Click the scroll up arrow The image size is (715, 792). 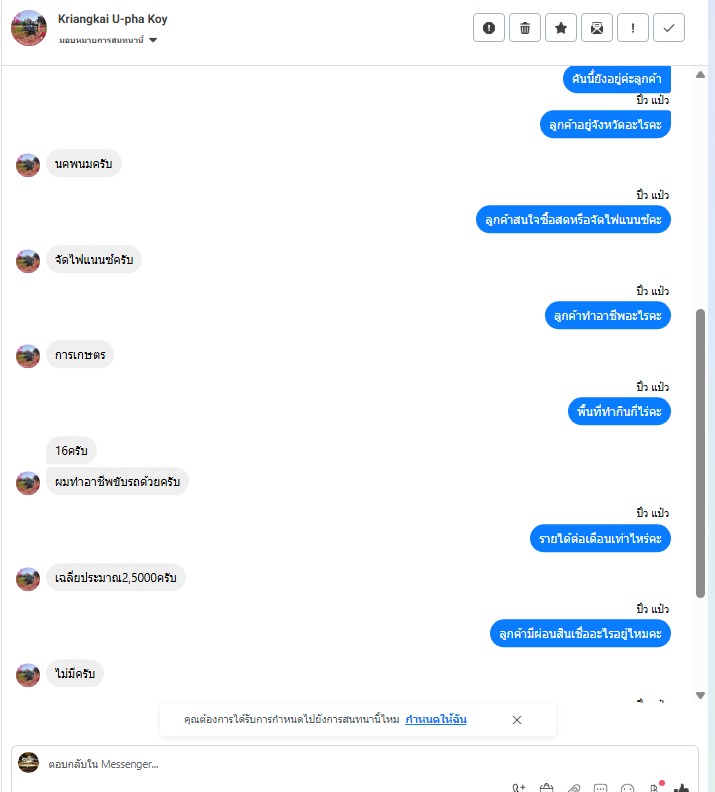click(700, 75)
